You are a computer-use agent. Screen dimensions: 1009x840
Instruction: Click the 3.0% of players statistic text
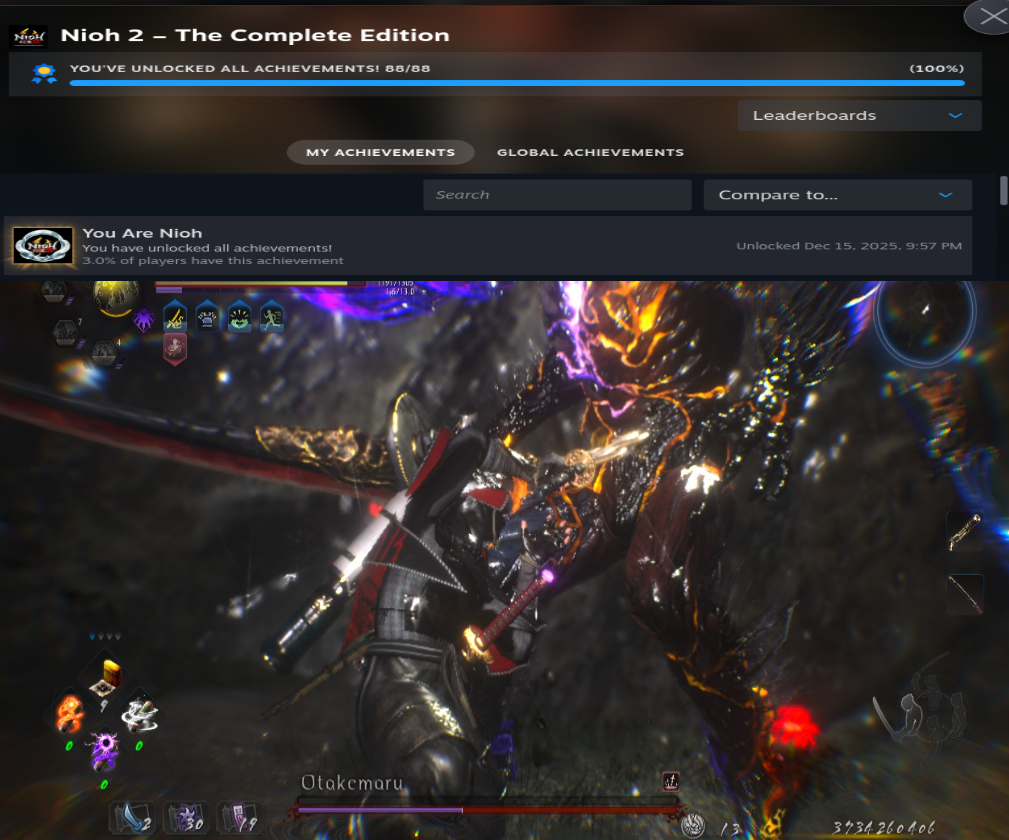212,261
